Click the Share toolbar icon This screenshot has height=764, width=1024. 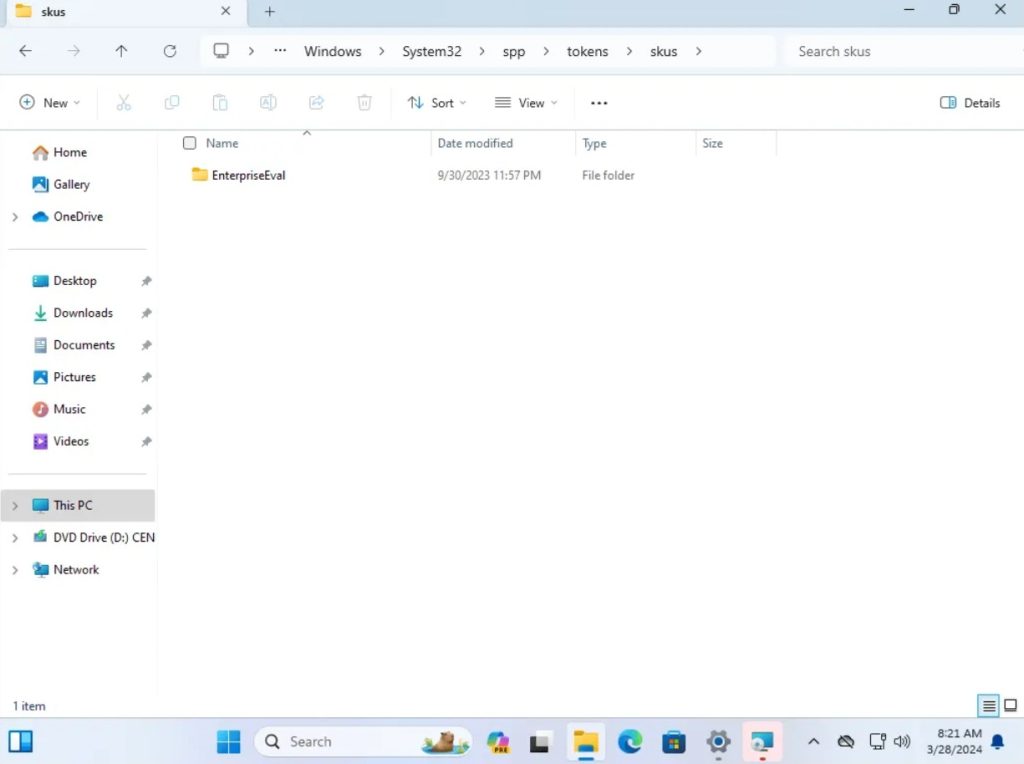point(316,103)
